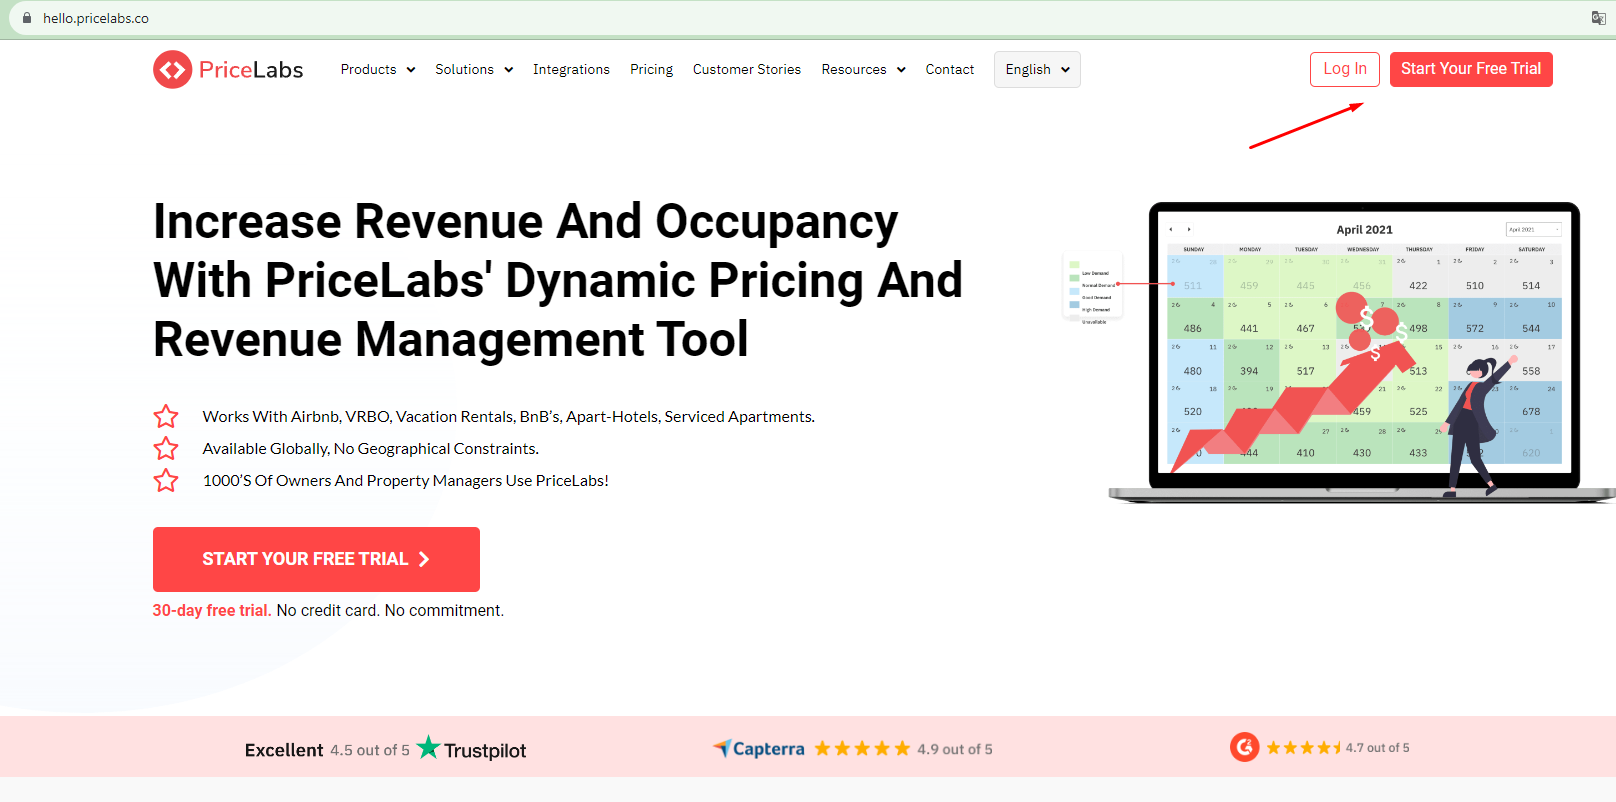Click the '30-day free trial.' red text

pyautogui.click(x=212, y=610)
